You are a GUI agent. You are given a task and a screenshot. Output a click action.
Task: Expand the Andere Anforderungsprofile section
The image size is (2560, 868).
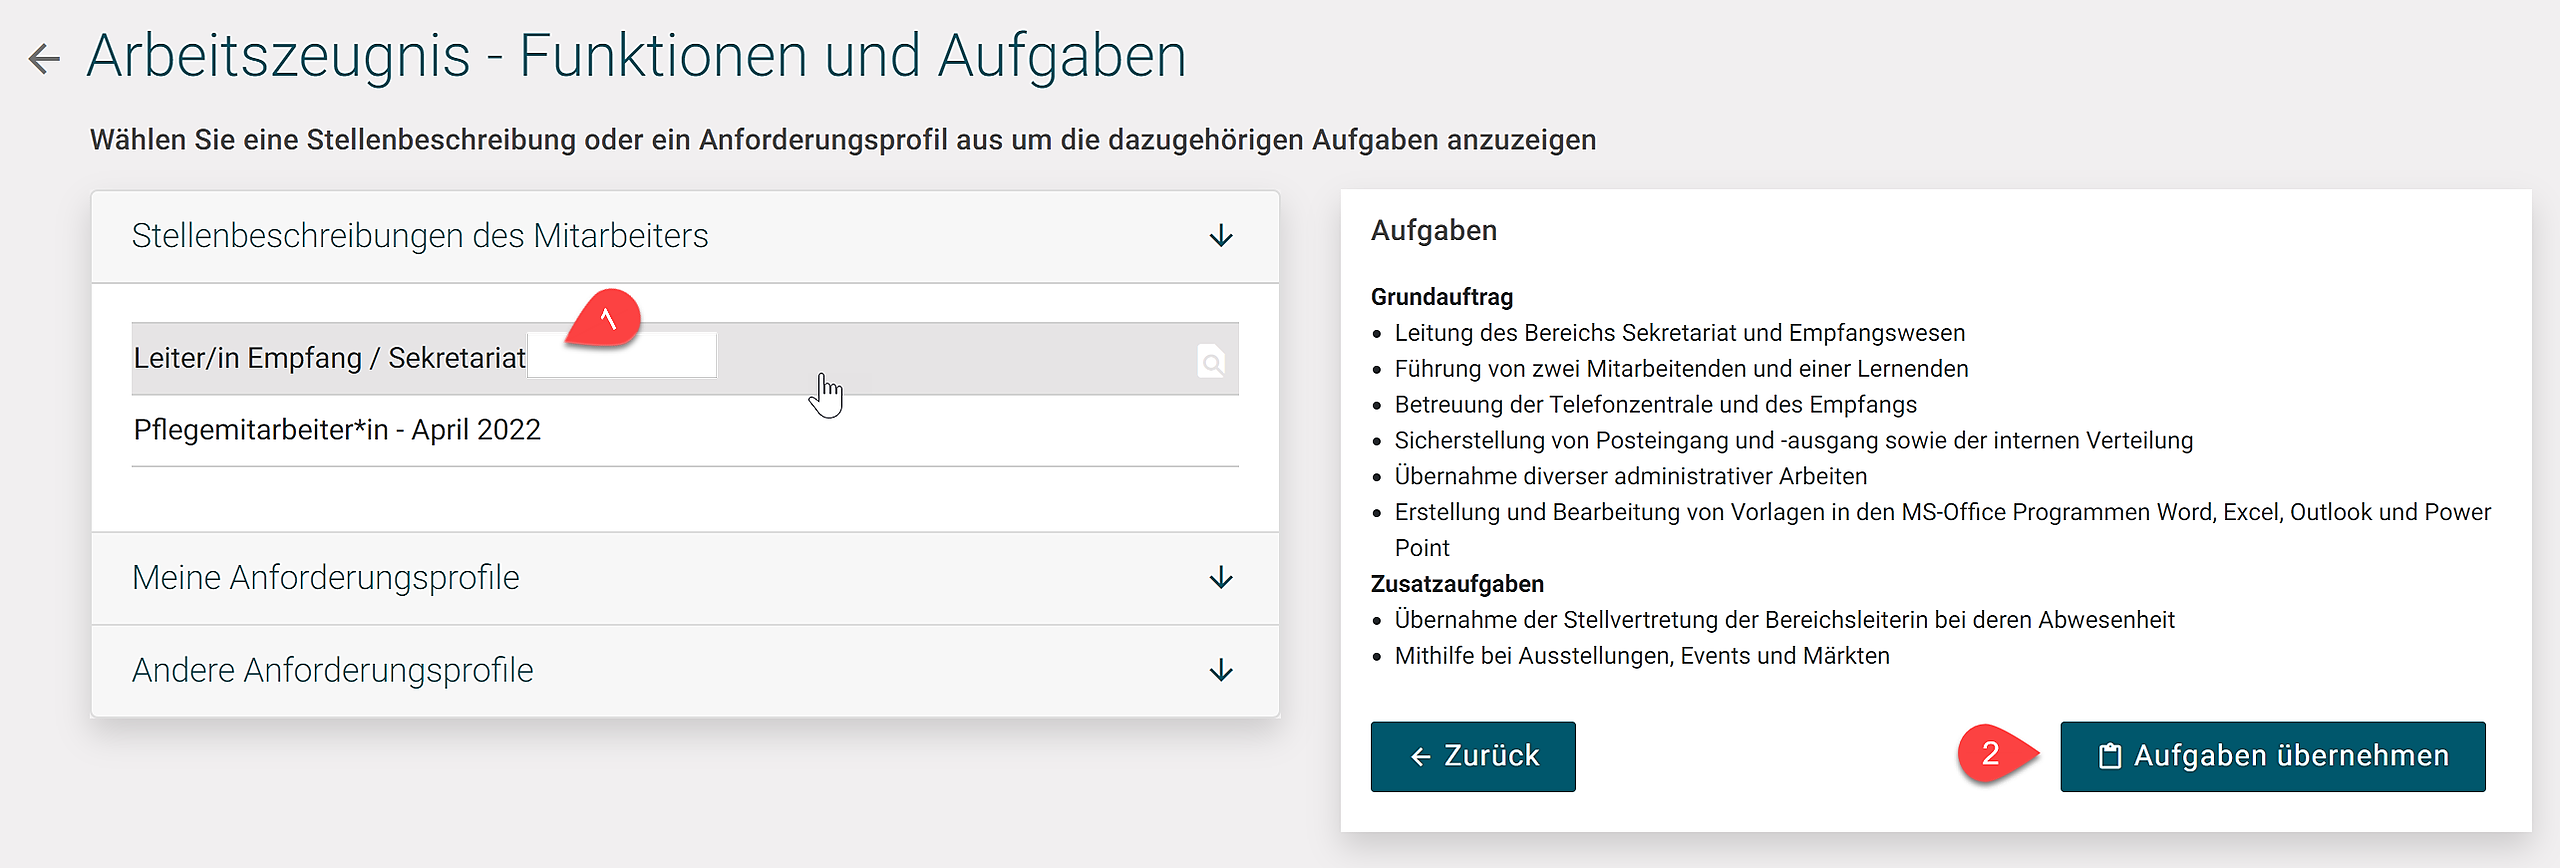(333, 671)
